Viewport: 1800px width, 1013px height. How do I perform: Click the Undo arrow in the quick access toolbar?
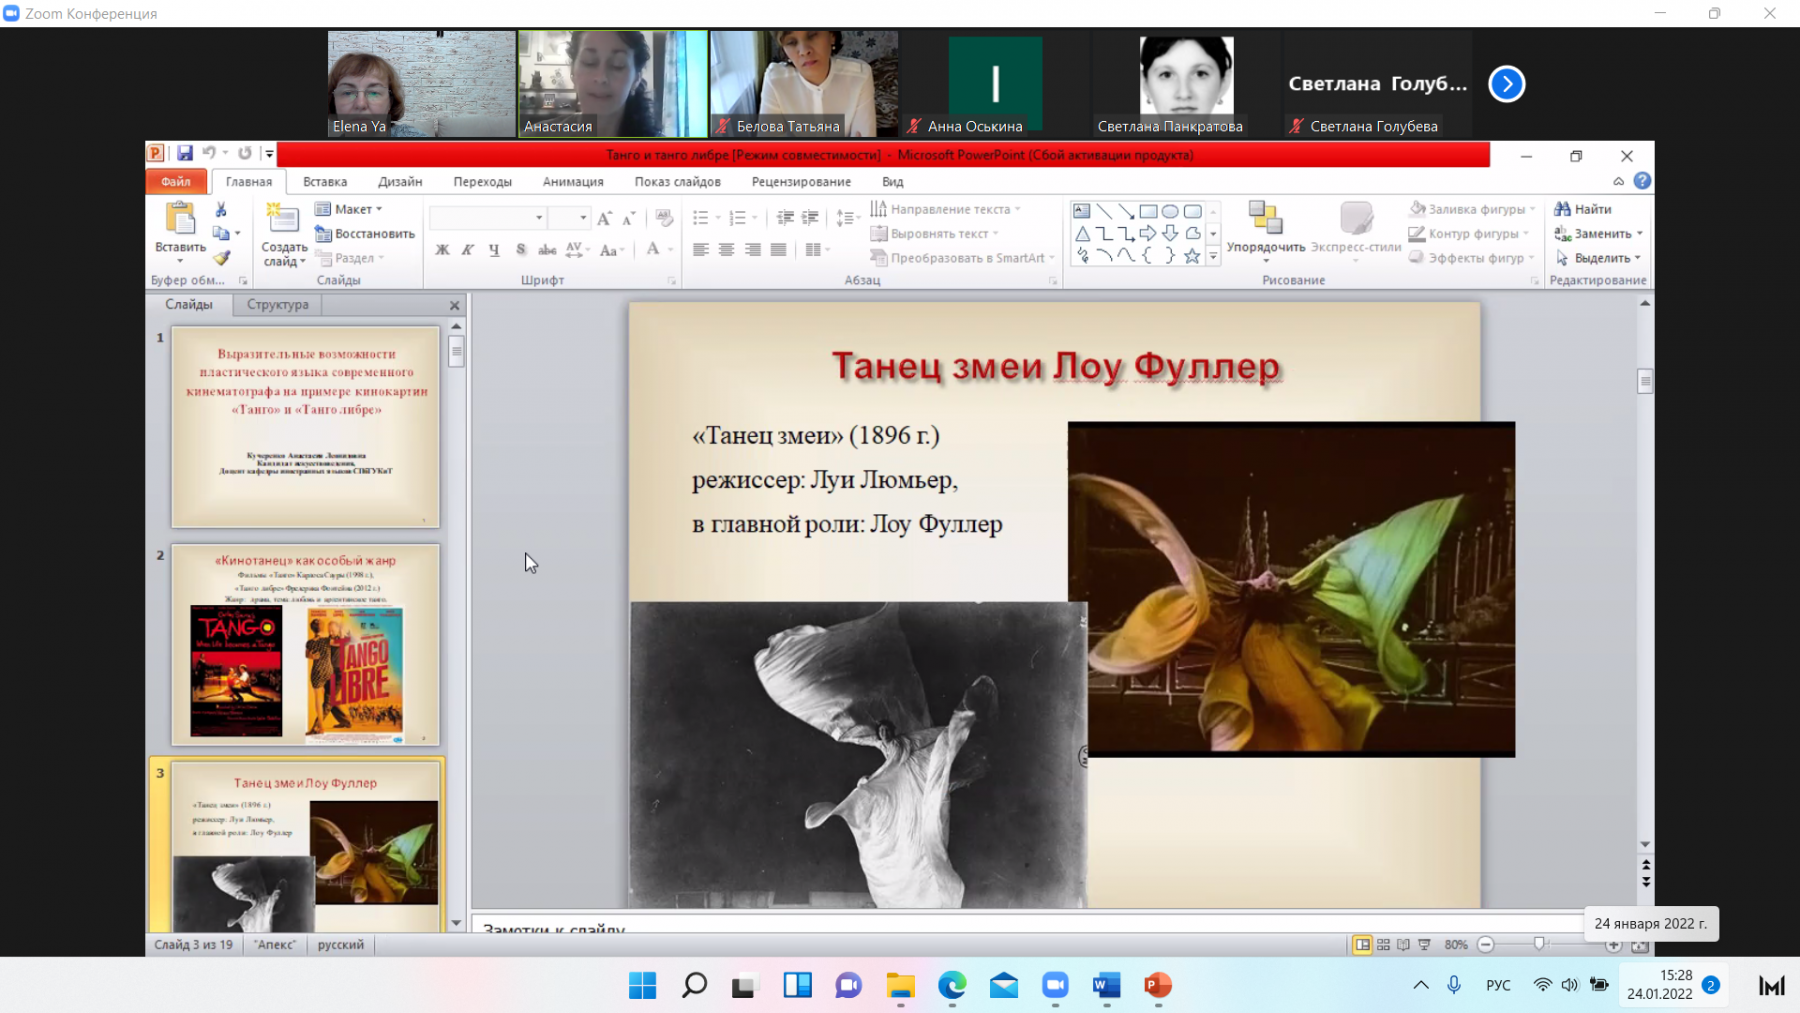209,153
